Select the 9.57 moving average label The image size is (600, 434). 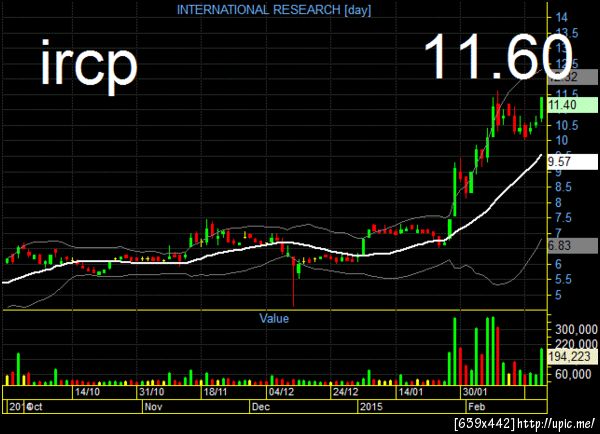pos(572,162)
